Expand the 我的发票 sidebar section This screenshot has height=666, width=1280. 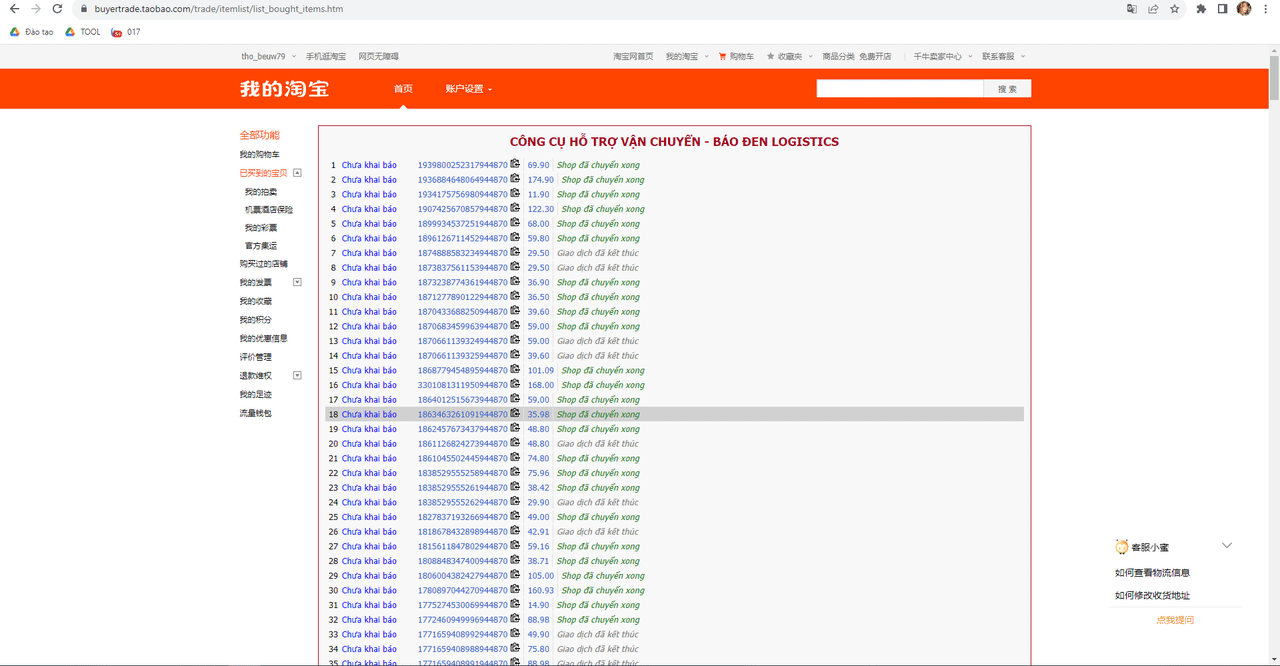(x=297, y=283)
